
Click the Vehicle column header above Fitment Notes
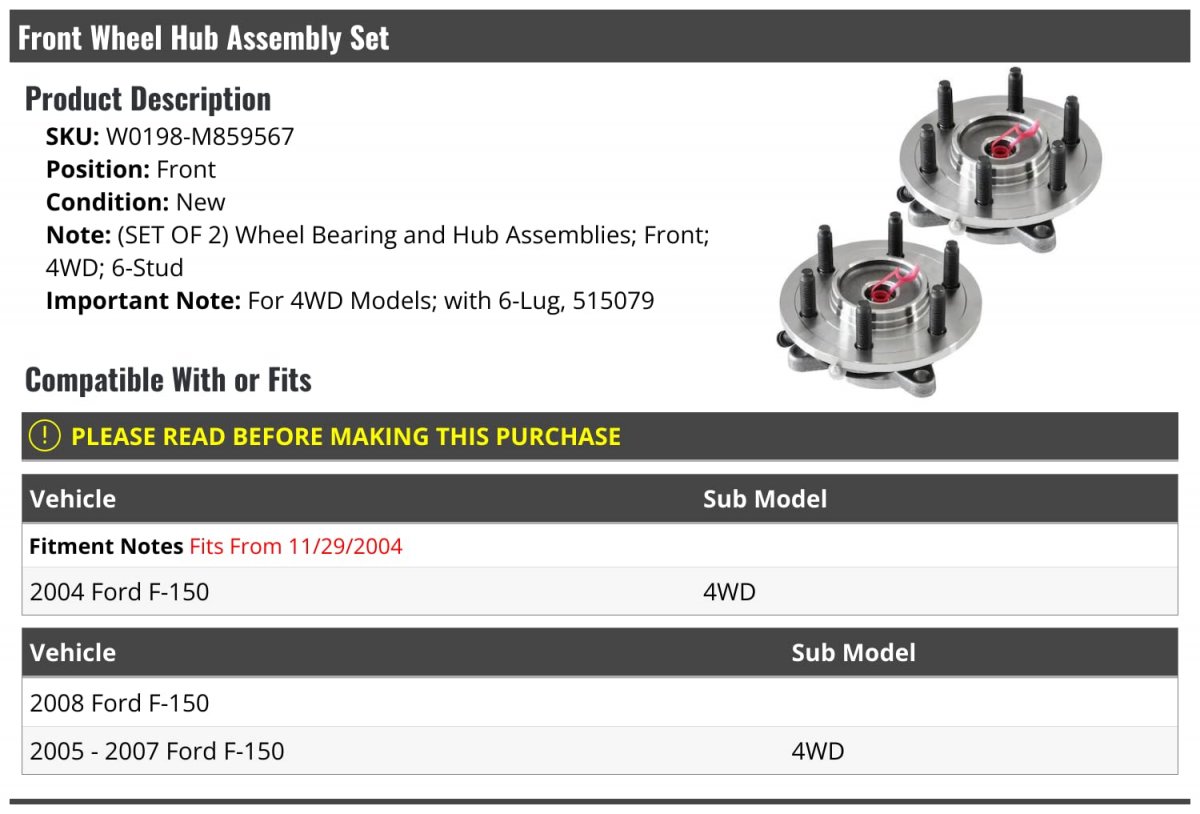(73, 499)
